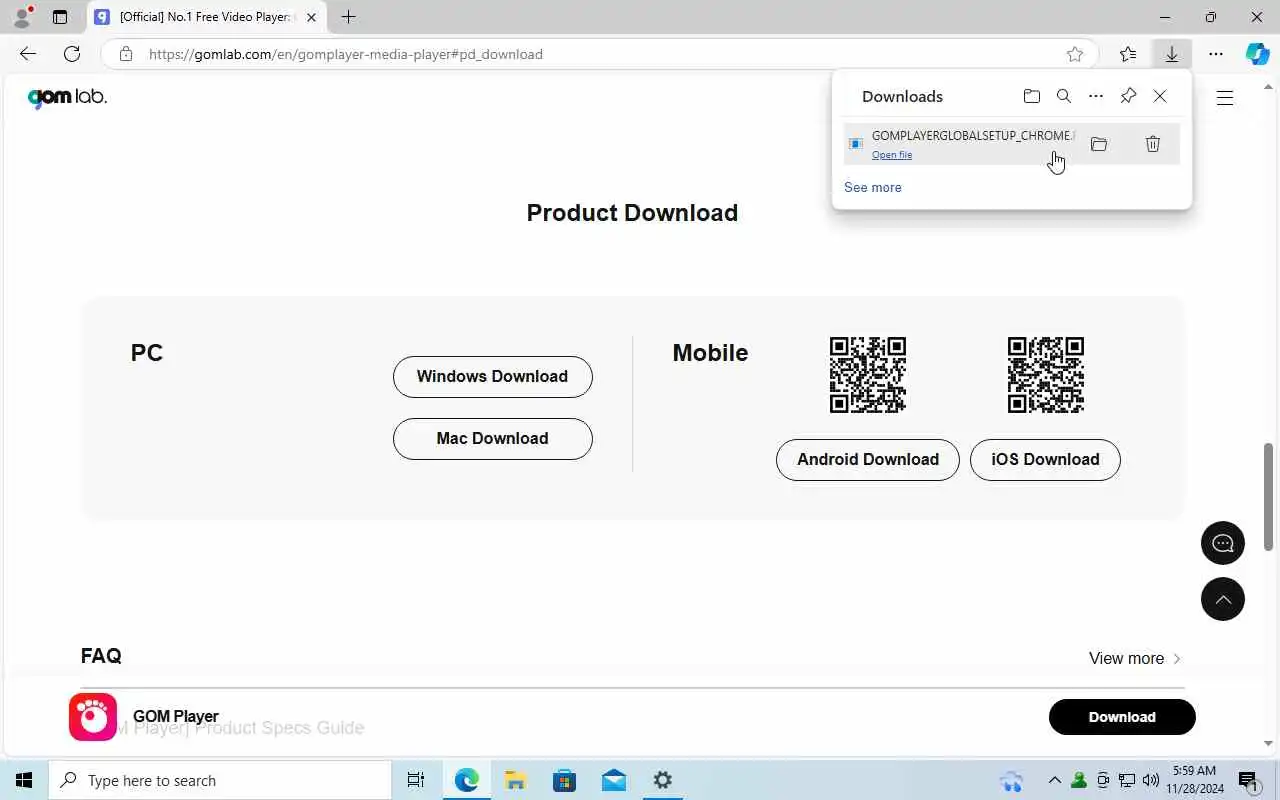Click the Android QR code image
Screen dimensions: 1280x800
(x=868, y=375)
